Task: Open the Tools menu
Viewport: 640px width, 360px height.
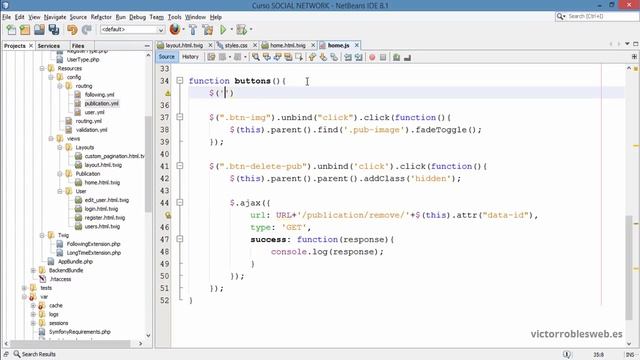Action: (x=174, y=17)
